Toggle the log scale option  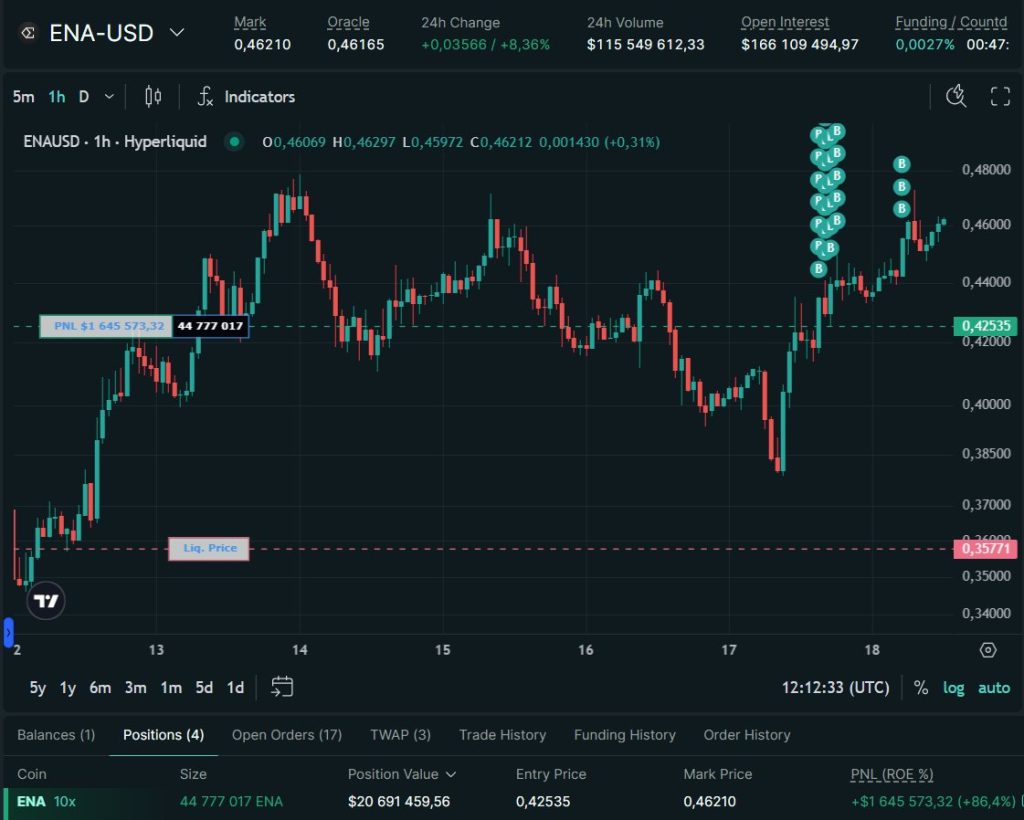tap(953, 688)
